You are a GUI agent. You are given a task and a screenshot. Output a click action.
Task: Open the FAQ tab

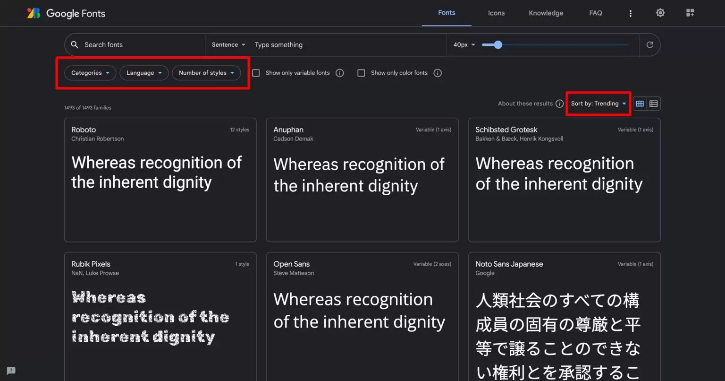(x=596, y=13)
